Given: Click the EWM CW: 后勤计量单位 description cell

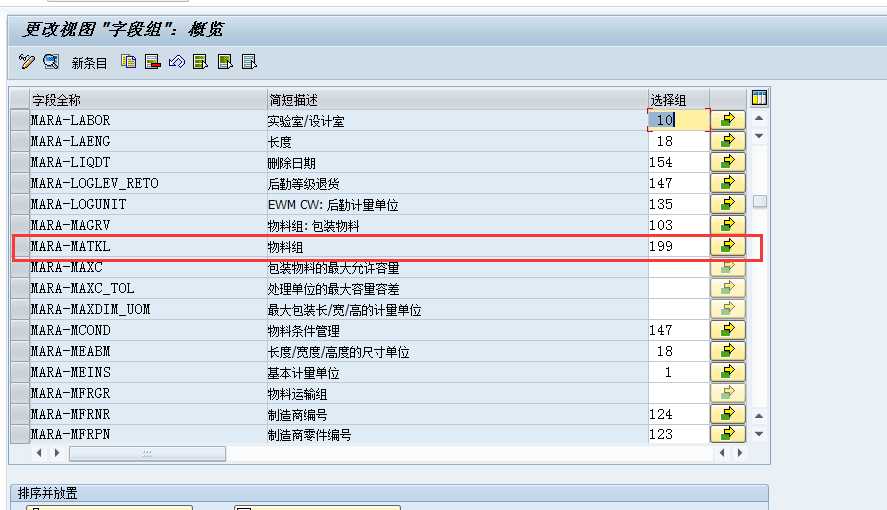Looking at the screenshot, I should pos(457,204).
